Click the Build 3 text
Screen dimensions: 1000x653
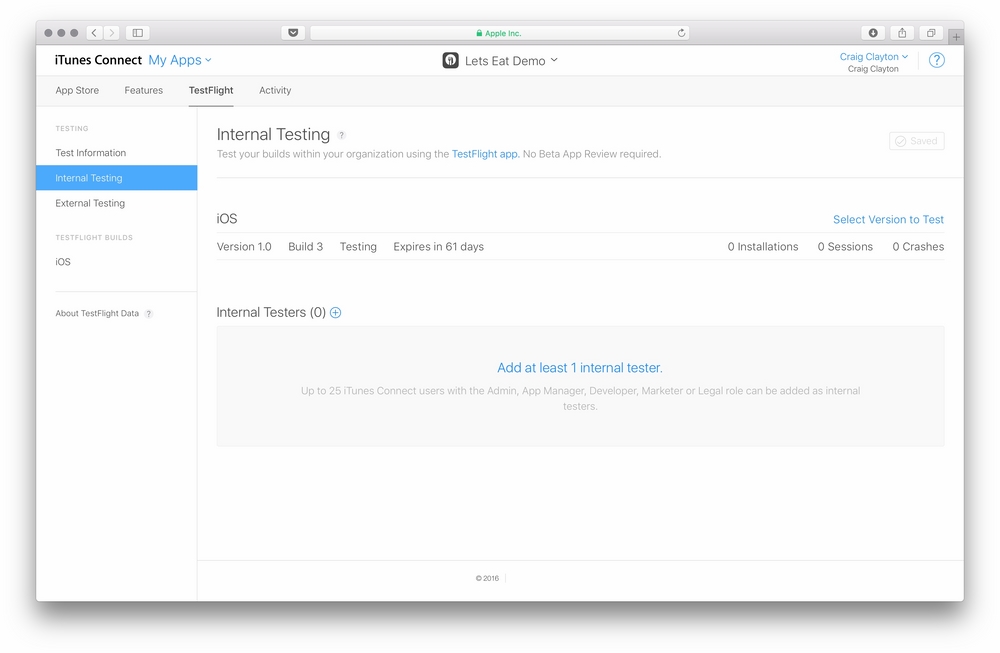(305, 247)
